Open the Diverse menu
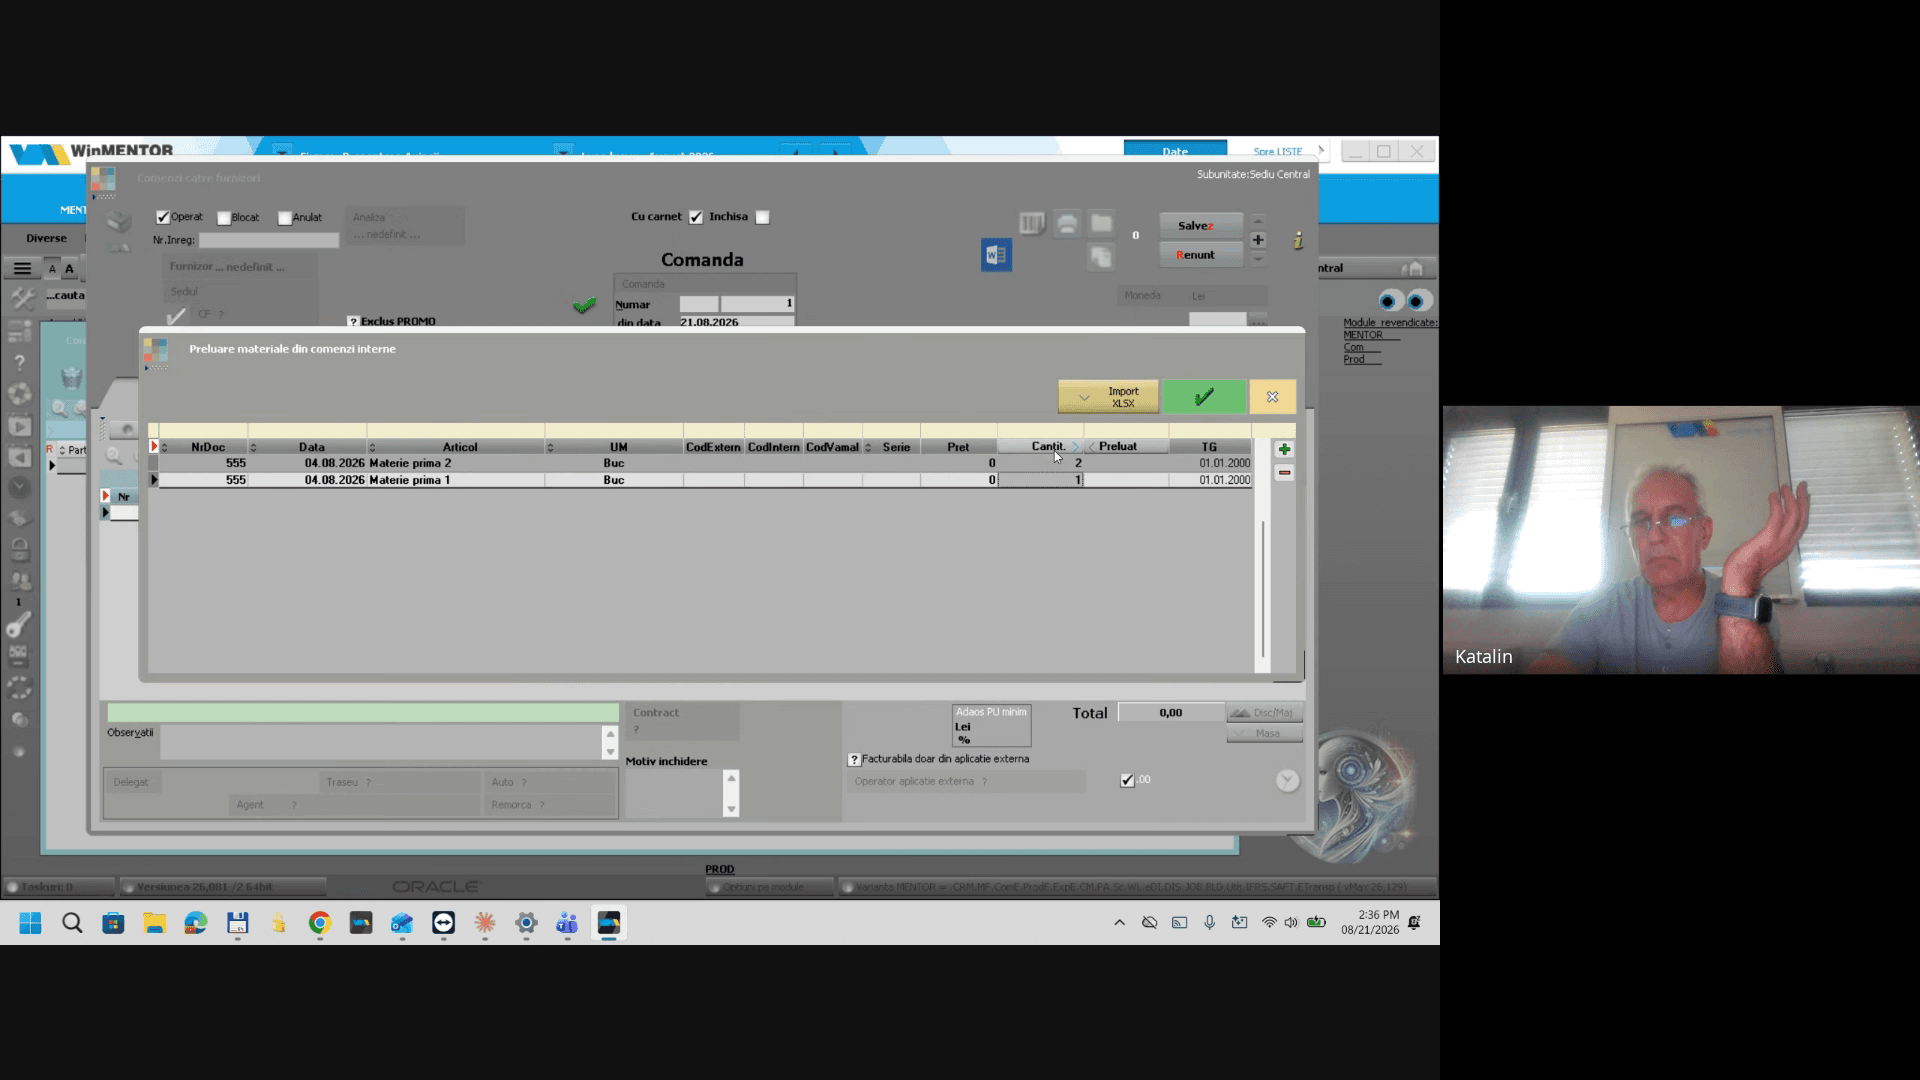This screenshot has height=1080, width=1920. [47, 238]
